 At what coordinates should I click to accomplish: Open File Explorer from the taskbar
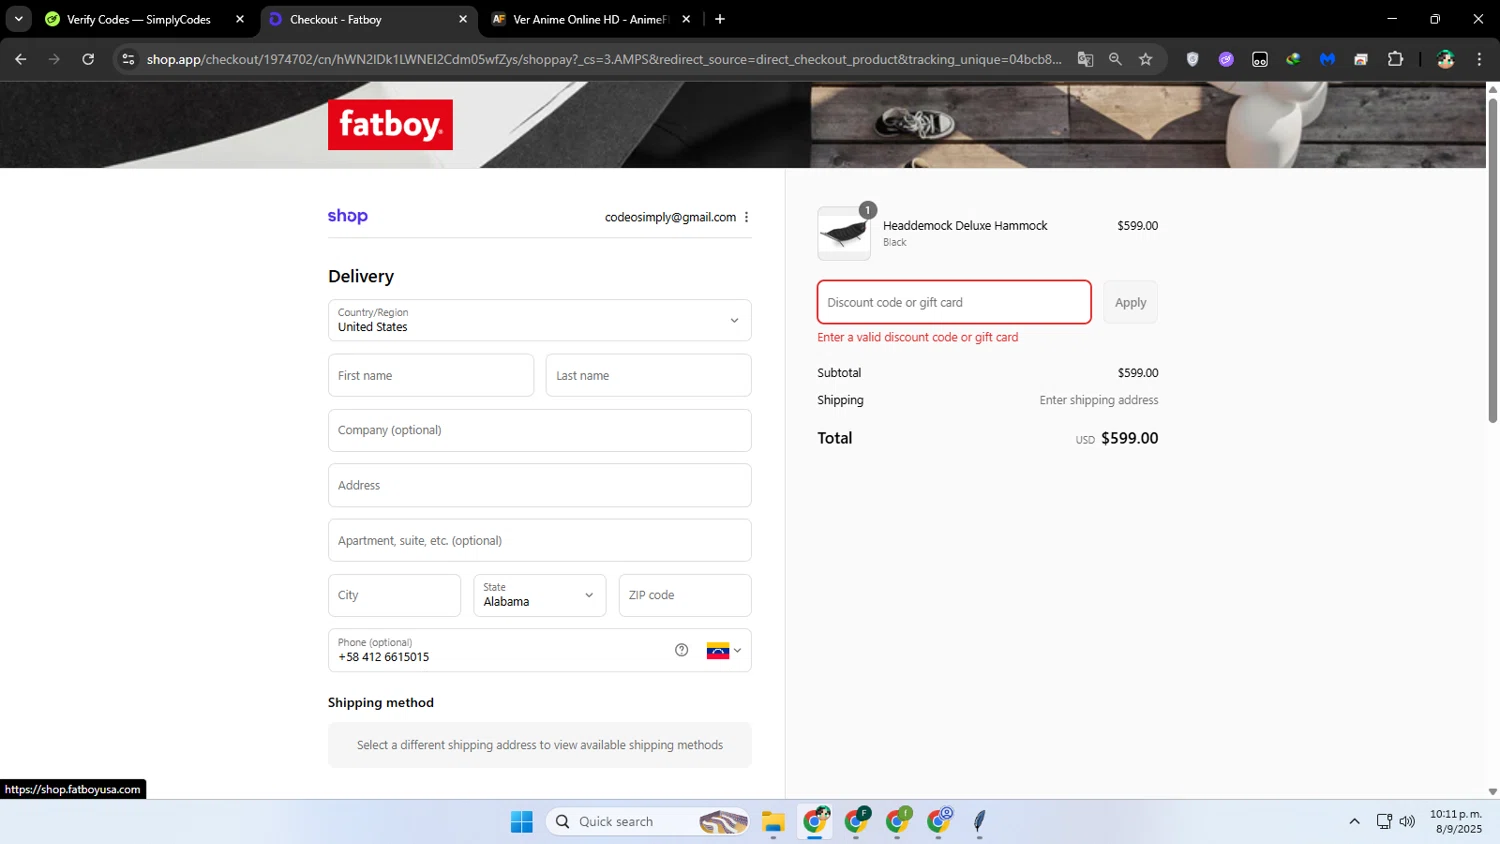773,821
